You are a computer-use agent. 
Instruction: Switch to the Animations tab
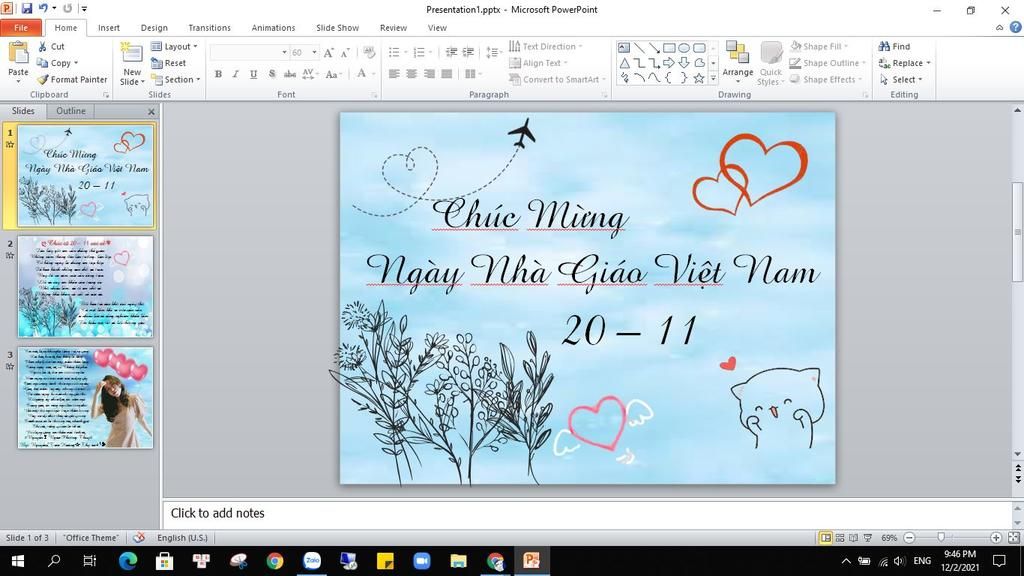point(273,27)
